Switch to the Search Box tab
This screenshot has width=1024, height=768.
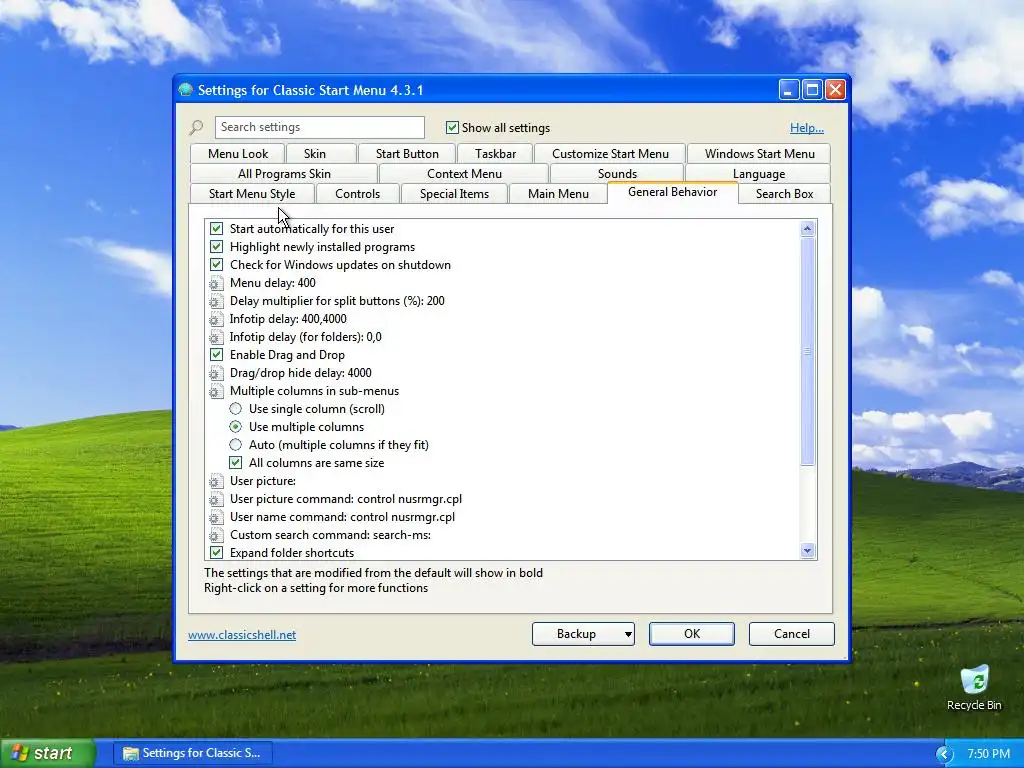[x=784, y=194]
